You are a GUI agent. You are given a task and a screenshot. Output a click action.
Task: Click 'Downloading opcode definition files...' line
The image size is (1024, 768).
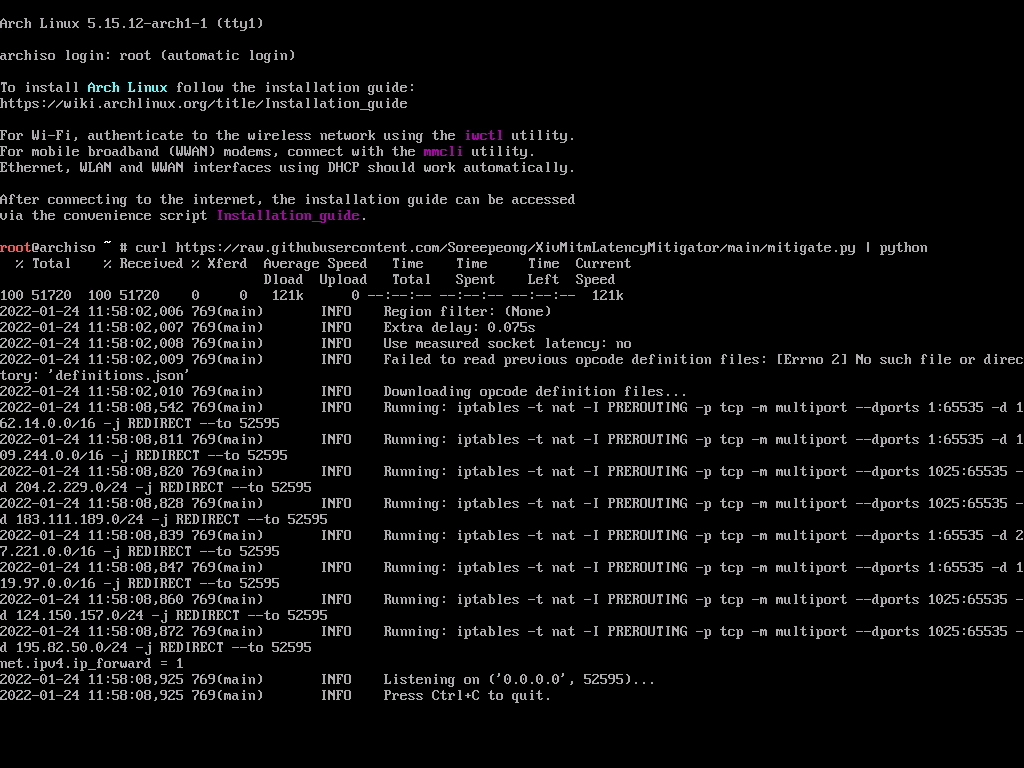click(x=535, y=392)
